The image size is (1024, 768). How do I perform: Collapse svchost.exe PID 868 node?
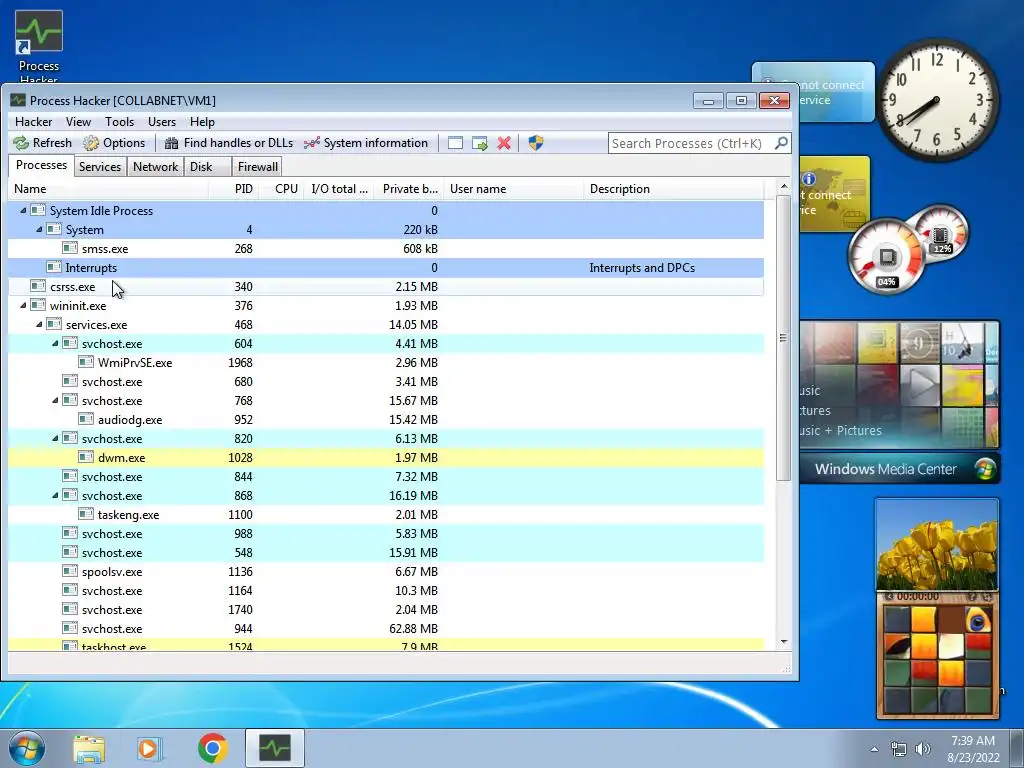click(56, 495)
